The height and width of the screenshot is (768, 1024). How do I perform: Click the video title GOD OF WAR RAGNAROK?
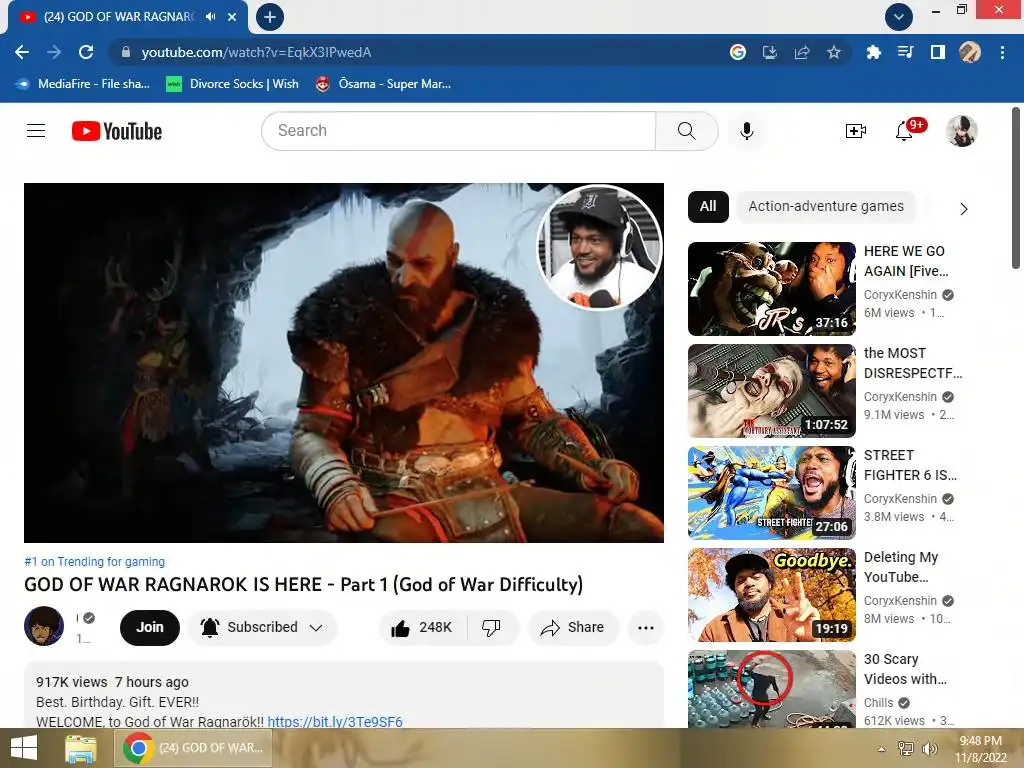point(304,584)
